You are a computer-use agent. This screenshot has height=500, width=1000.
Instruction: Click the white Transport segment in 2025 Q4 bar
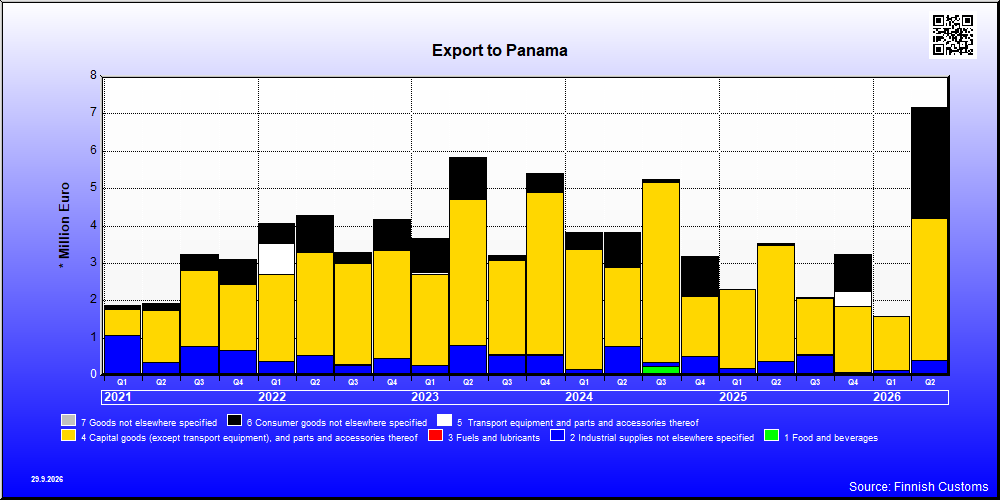853,299
